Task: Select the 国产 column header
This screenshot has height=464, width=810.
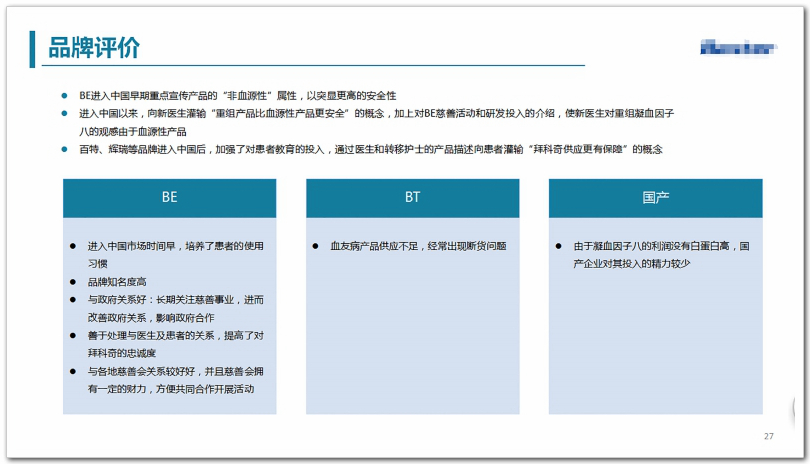Action: [656, 198]
